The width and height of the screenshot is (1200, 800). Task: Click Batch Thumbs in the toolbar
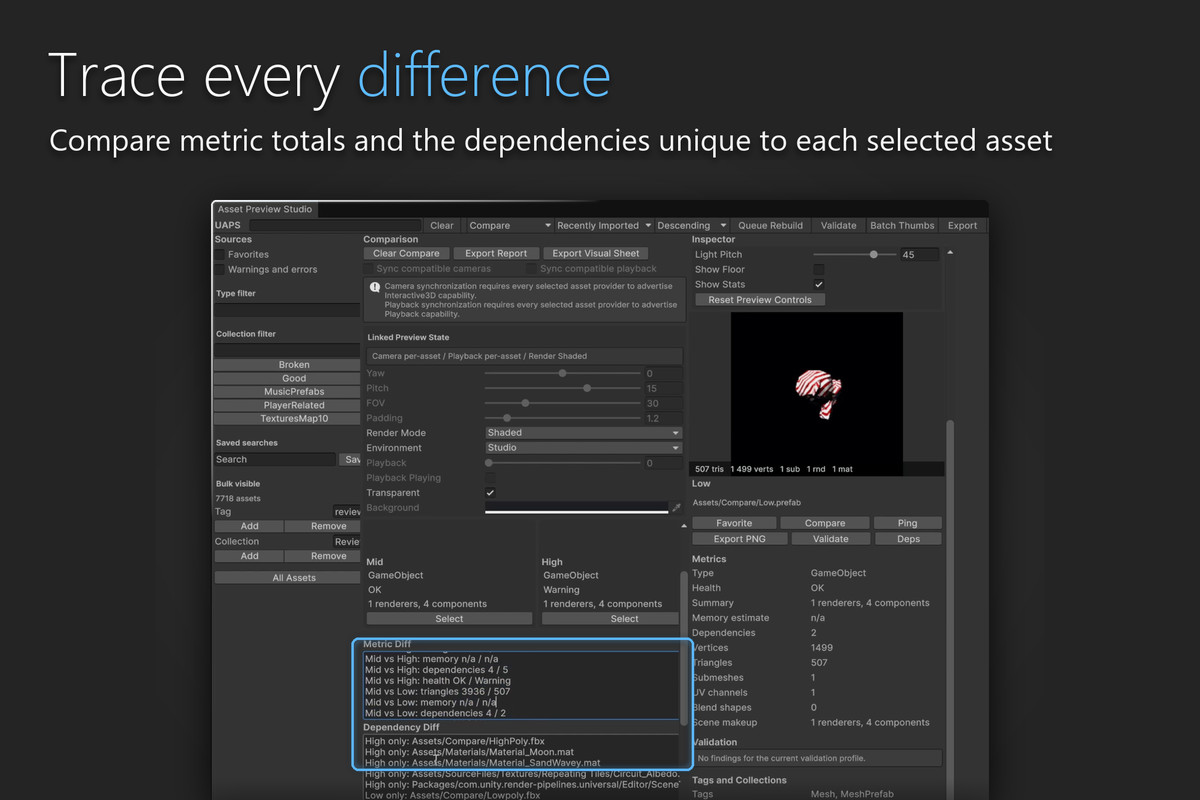[902, 226]
